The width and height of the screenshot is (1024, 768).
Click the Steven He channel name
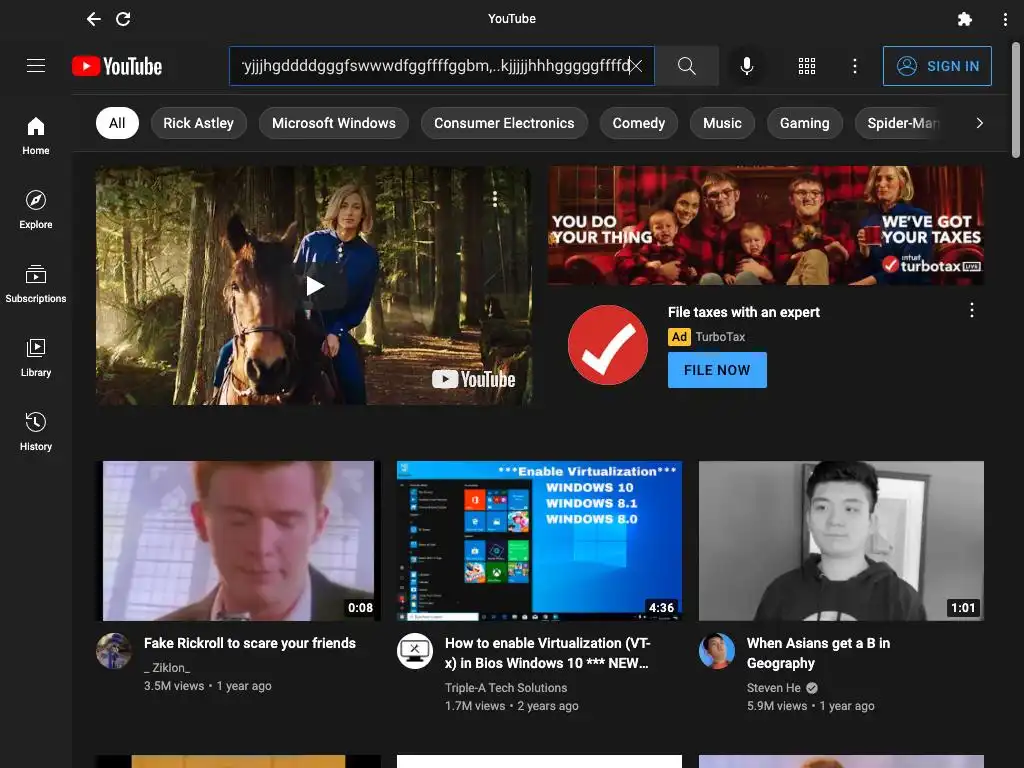tap(774, 688)
